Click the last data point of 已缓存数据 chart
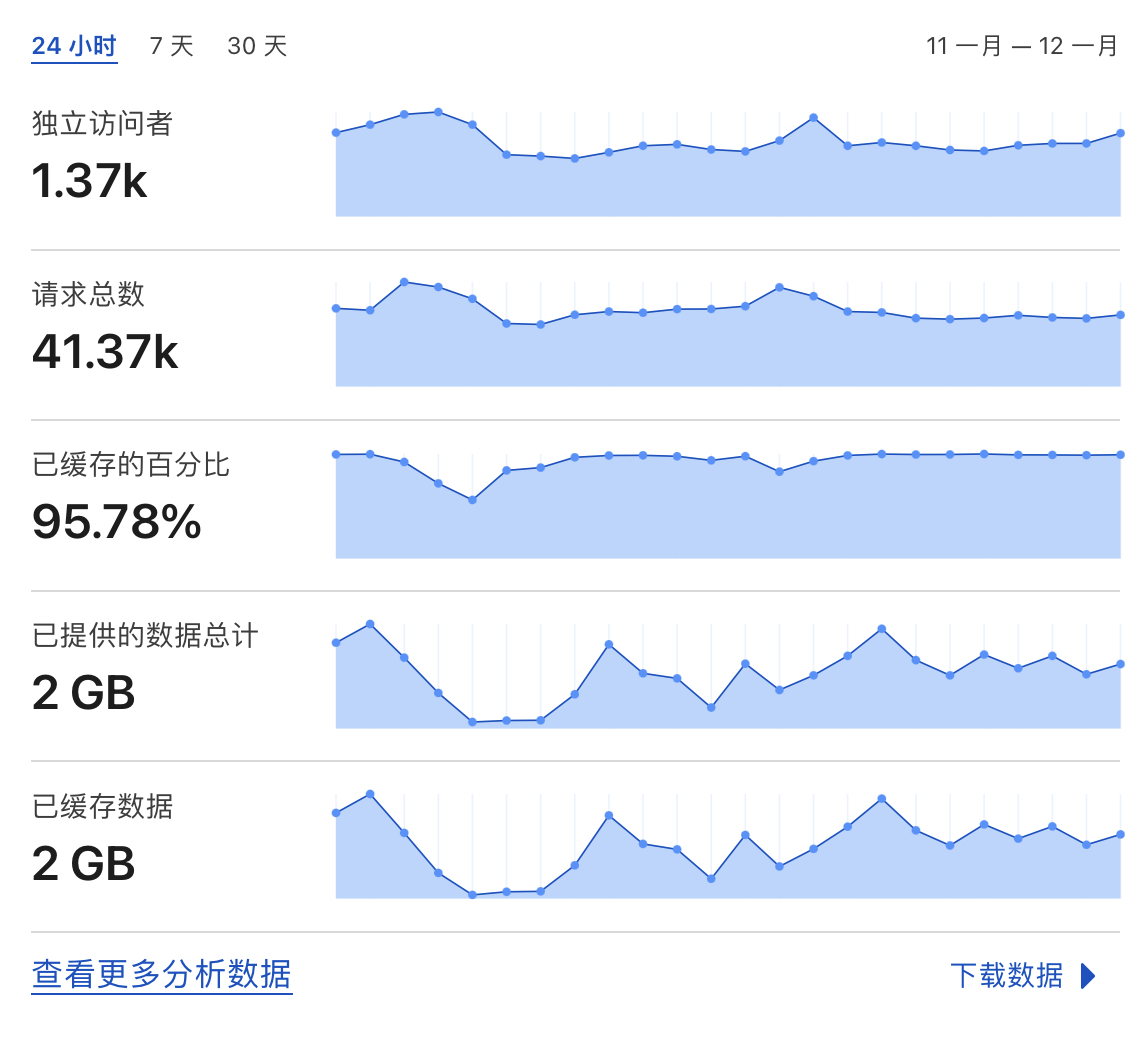 click(x=1120, y=834)
